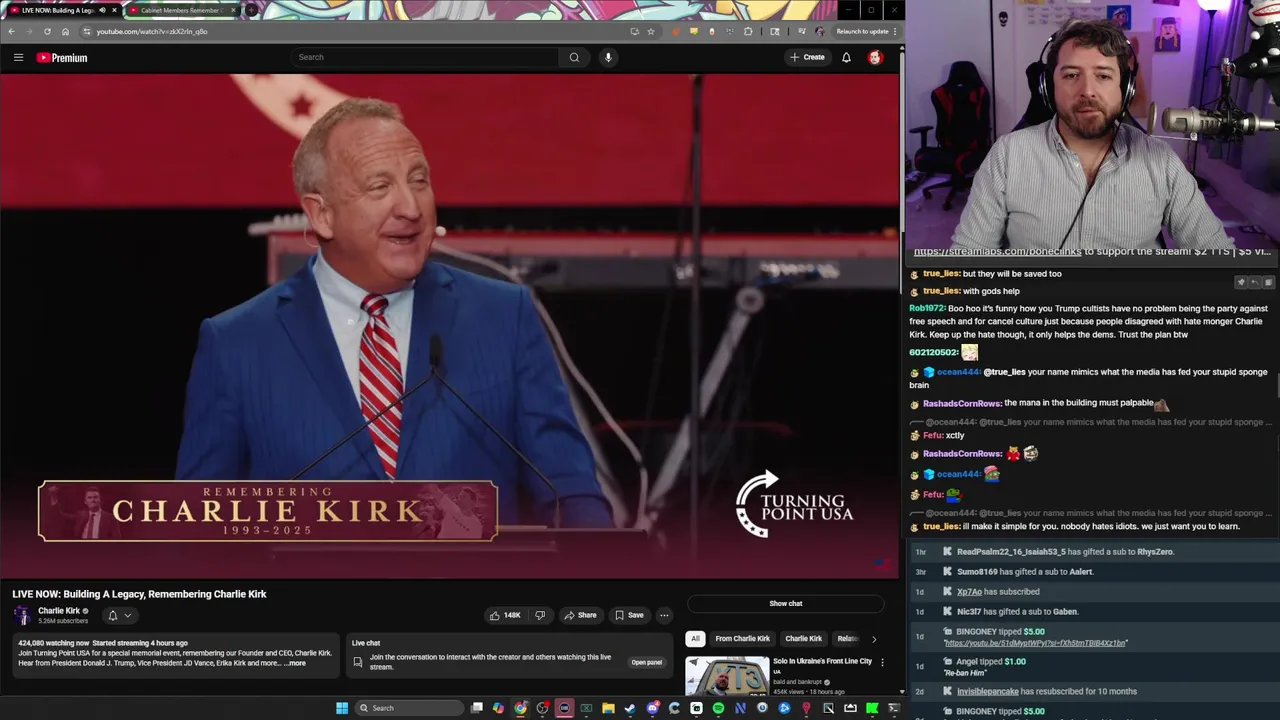Open browser home page button
Viewport: 1280px width, 720px height.
click(x=65, y=31)
